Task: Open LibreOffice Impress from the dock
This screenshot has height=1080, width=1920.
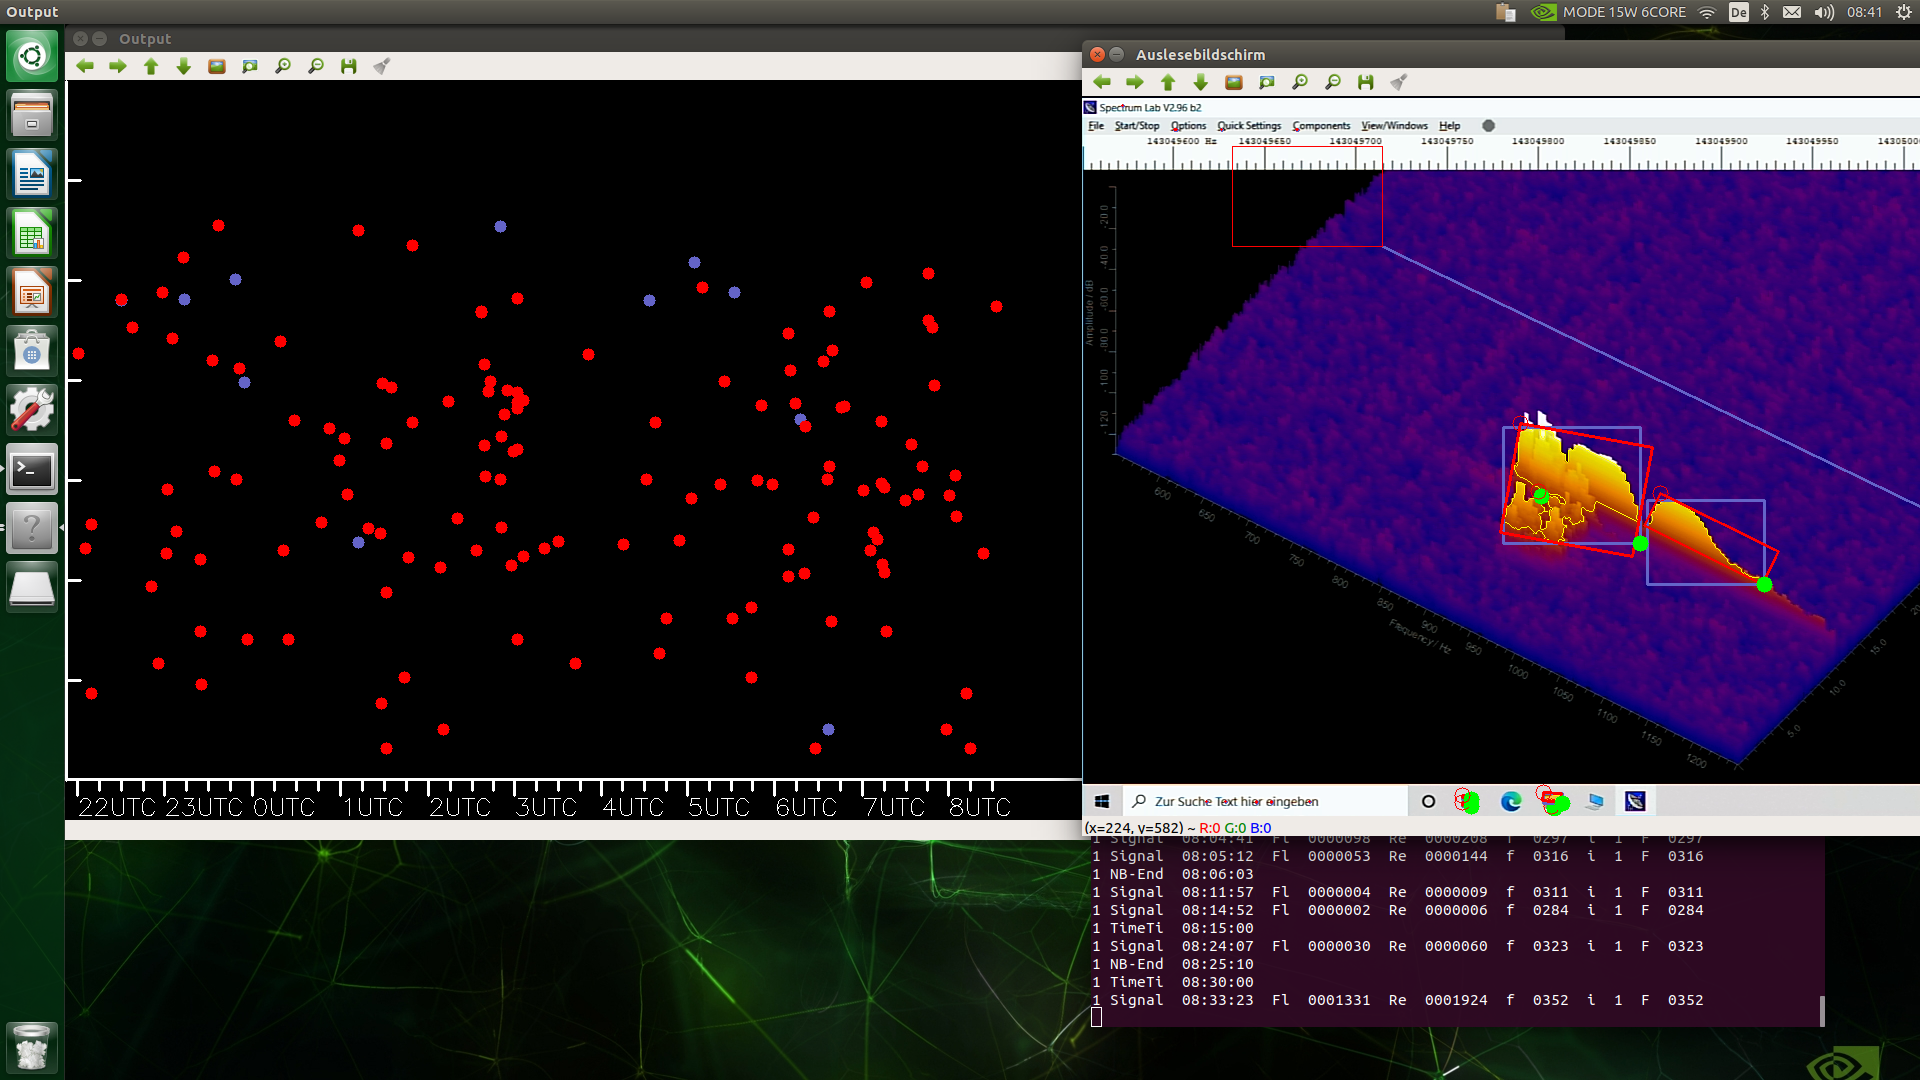Action: 32,293
